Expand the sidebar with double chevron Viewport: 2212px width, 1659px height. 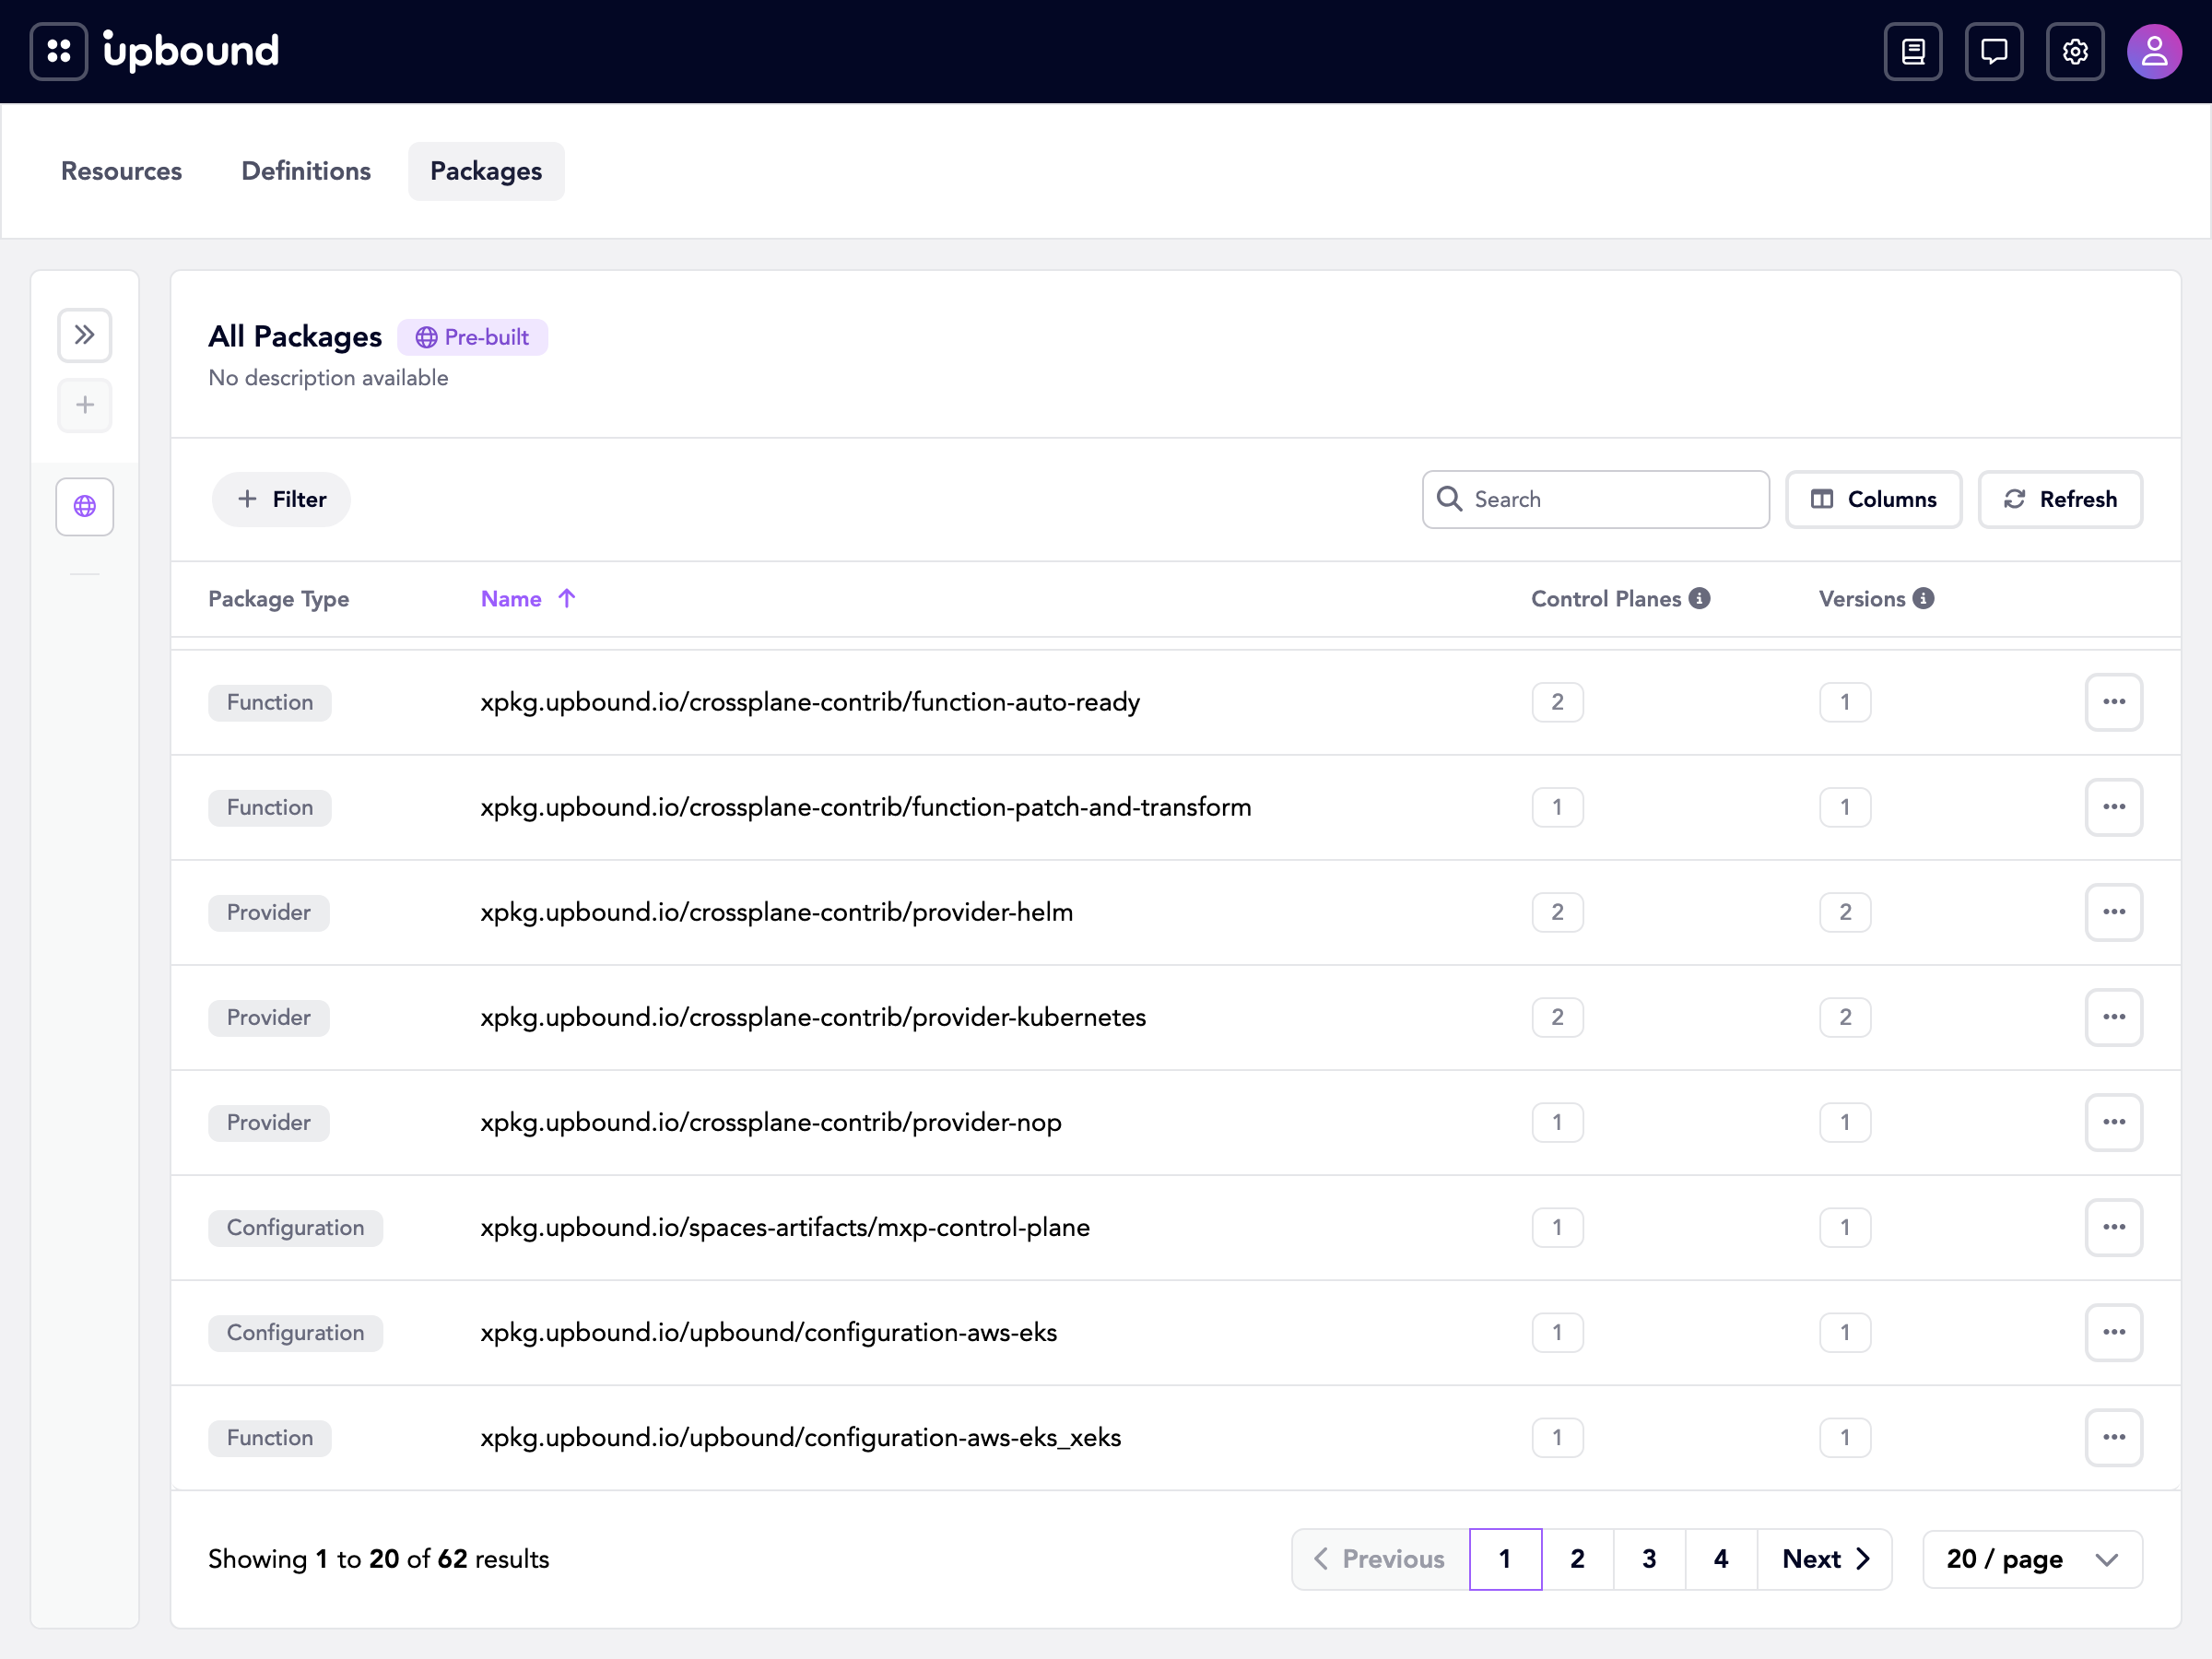85,335
